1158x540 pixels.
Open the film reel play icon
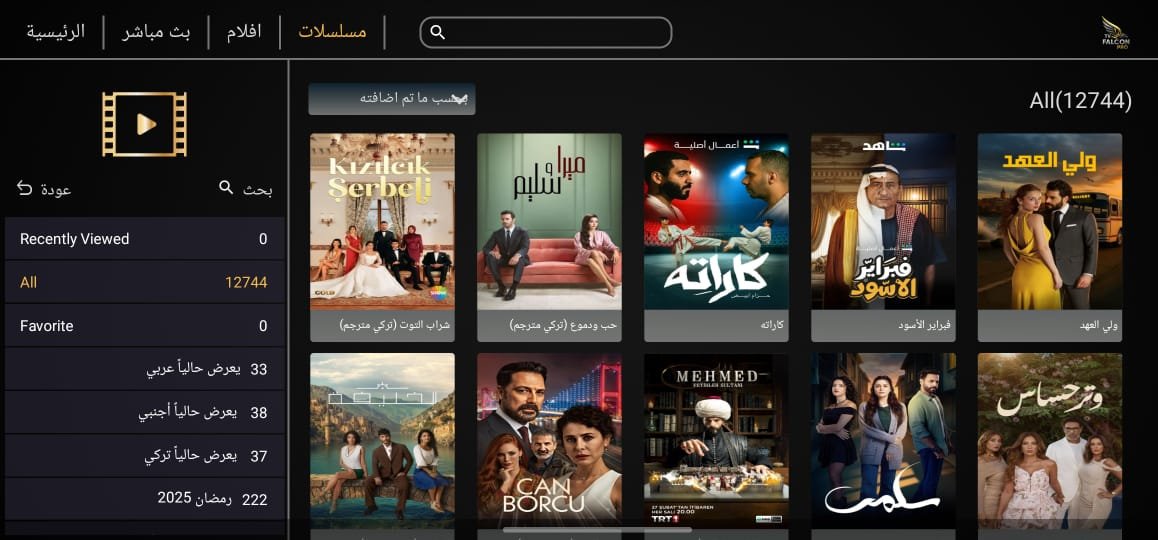[144, 124]
